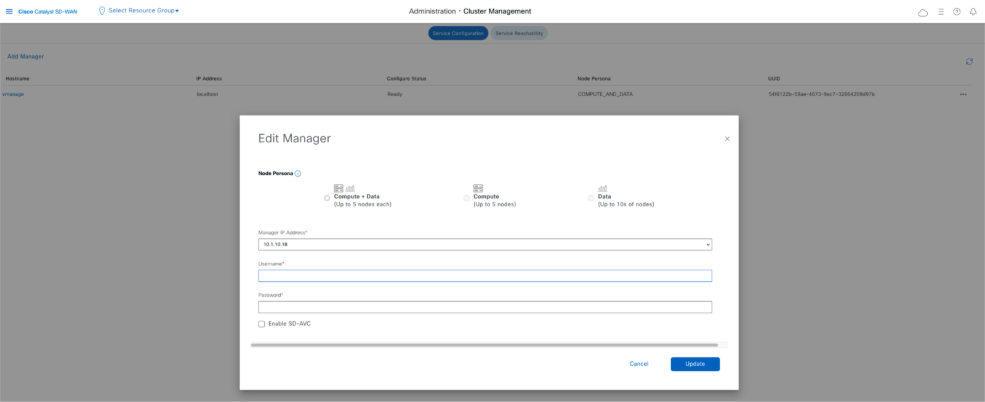Open the notifications bell icon

(x=973, y=12)
